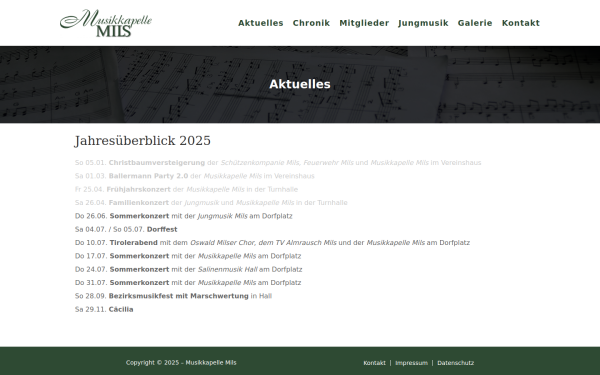This screenshot has height=375, width=600.
Task: Click the Ballermann Party 2.0 entry
Action: (x=194, y=176)
